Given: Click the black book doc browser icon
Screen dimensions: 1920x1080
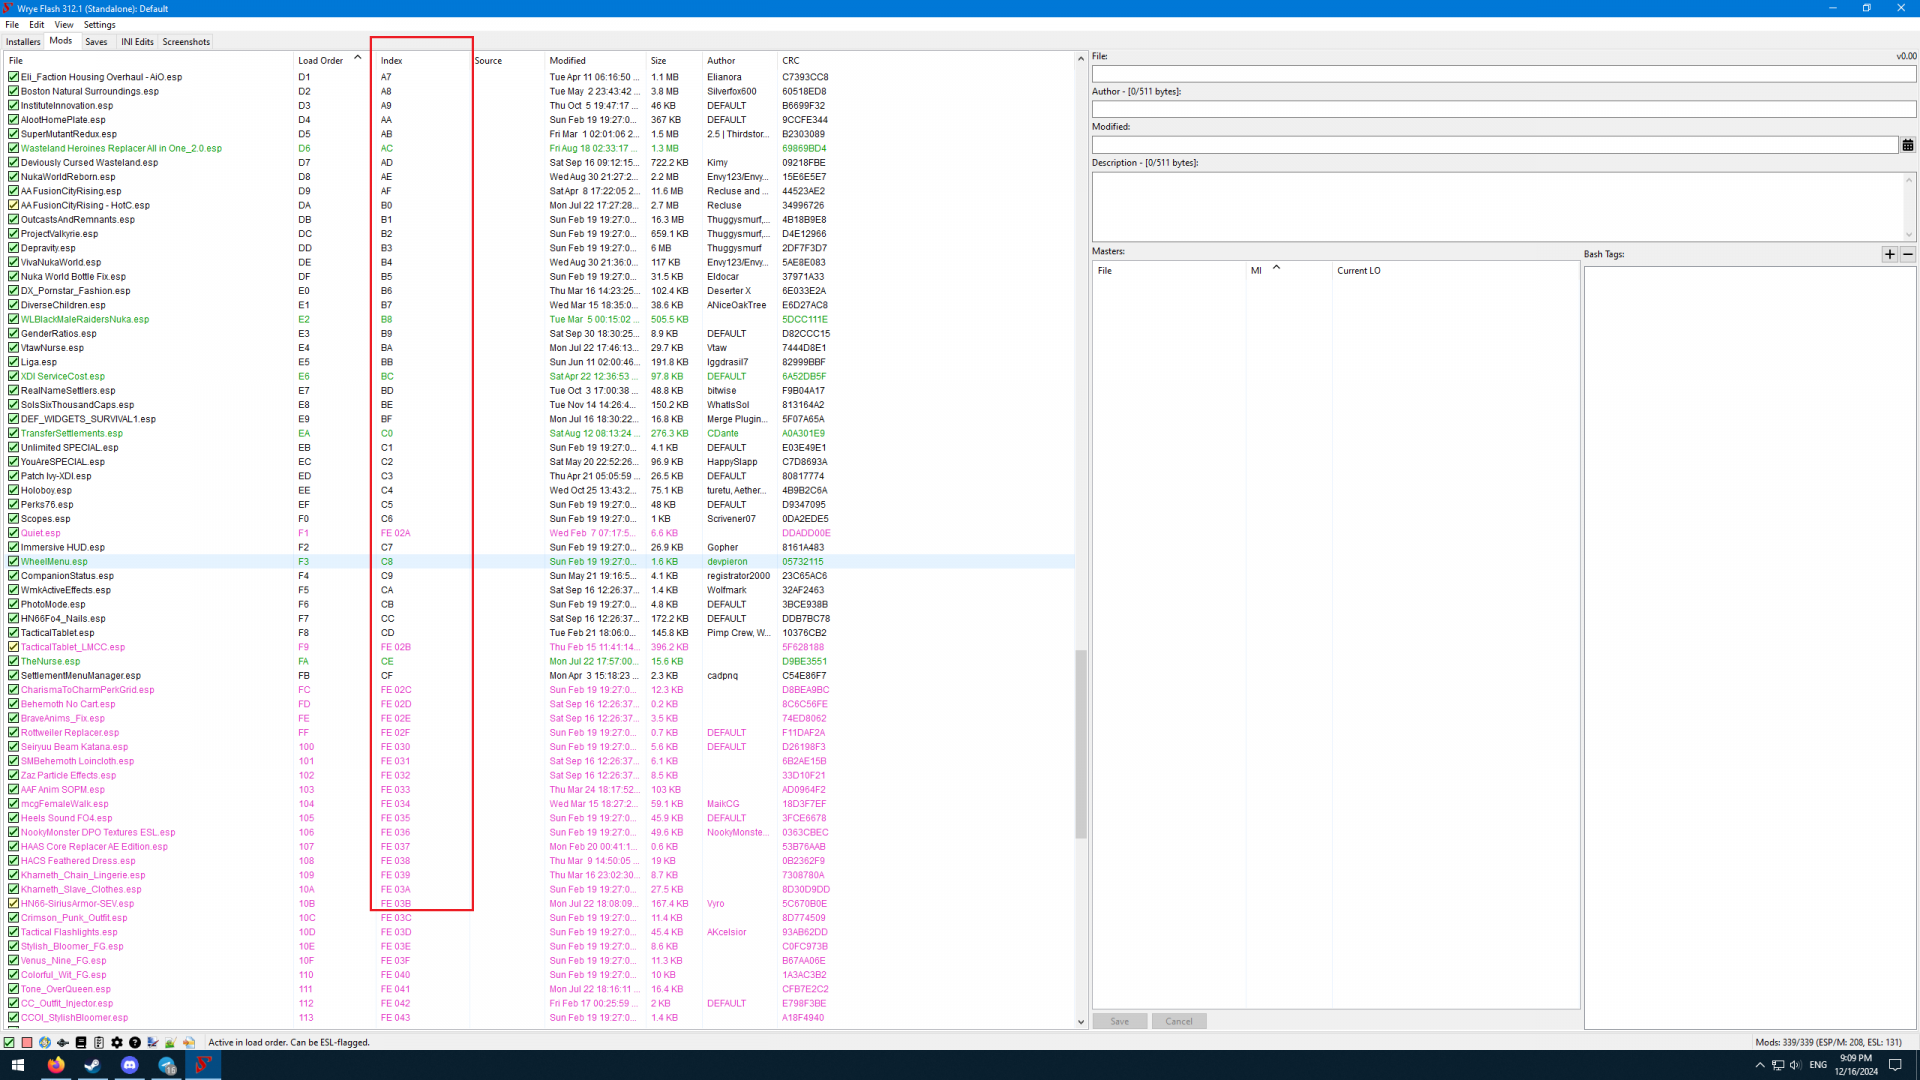Looking at the screenshot, I should 81,1042.
